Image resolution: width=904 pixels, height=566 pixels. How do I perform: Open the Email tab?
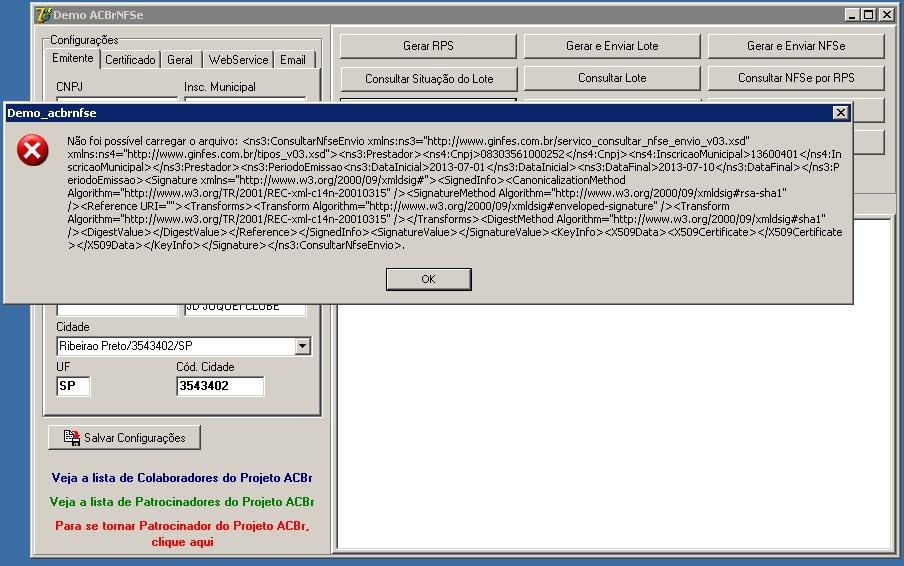[293, 60]
